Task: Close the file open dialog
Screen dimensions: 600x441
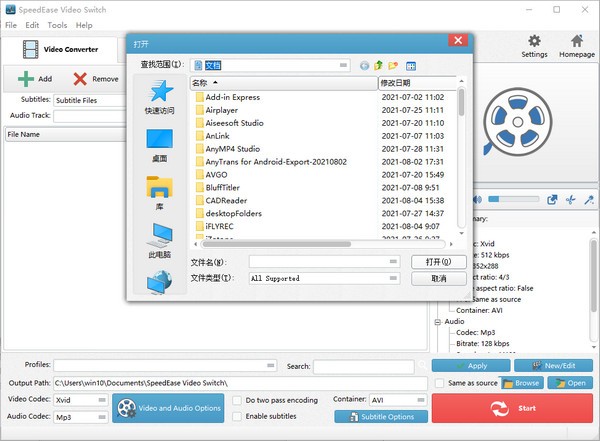Action: 458,41
